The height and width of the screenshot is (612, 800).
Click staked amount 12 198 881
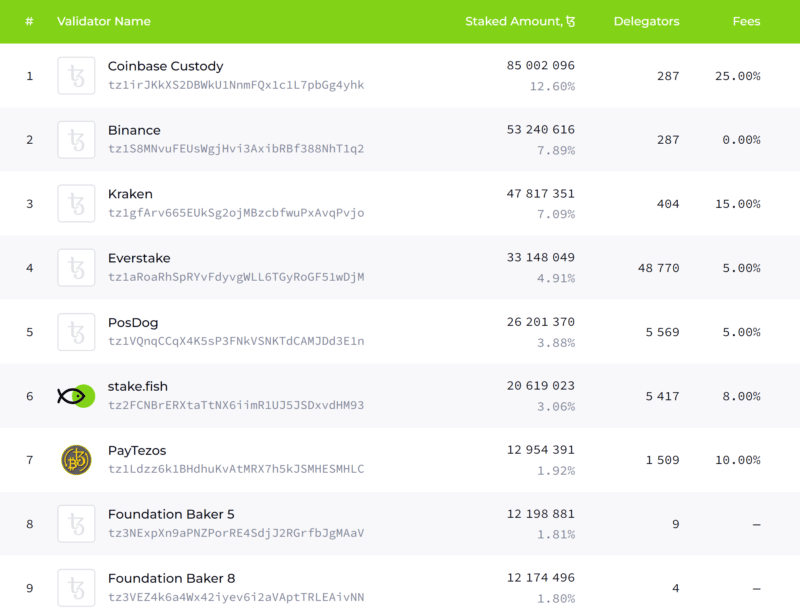[541, 514]
